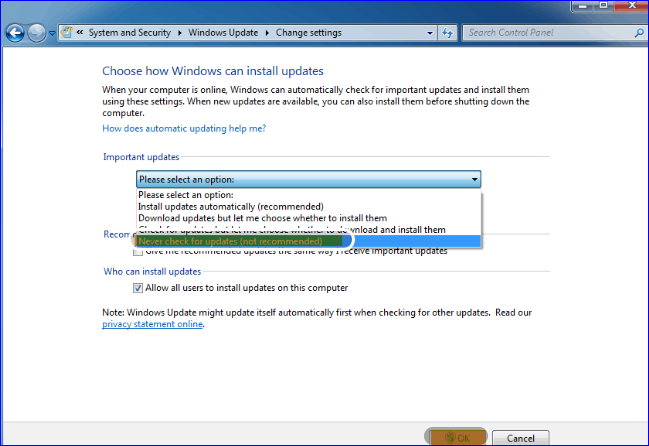Maximize the Control Panel window
The width and height of the screenshot is (649, 446).
604,6
